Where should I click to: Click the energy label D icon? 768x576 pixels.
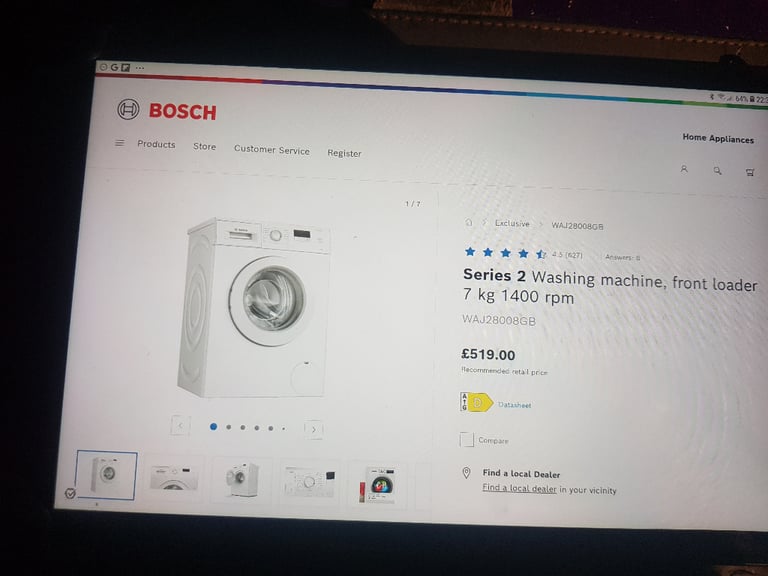pyautogui.click(x=476, y=403)
